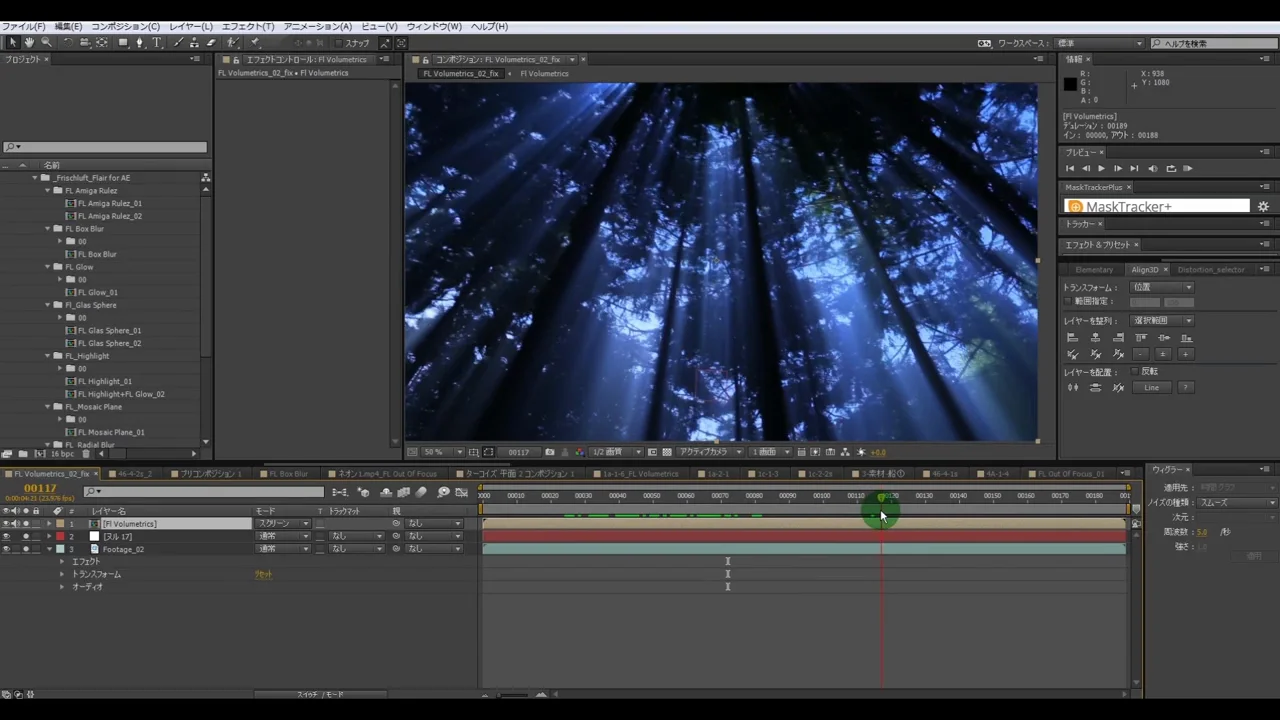
Task: Toggle 反転 checkbox in Align3D panel
Action: tap(1135, 371)
